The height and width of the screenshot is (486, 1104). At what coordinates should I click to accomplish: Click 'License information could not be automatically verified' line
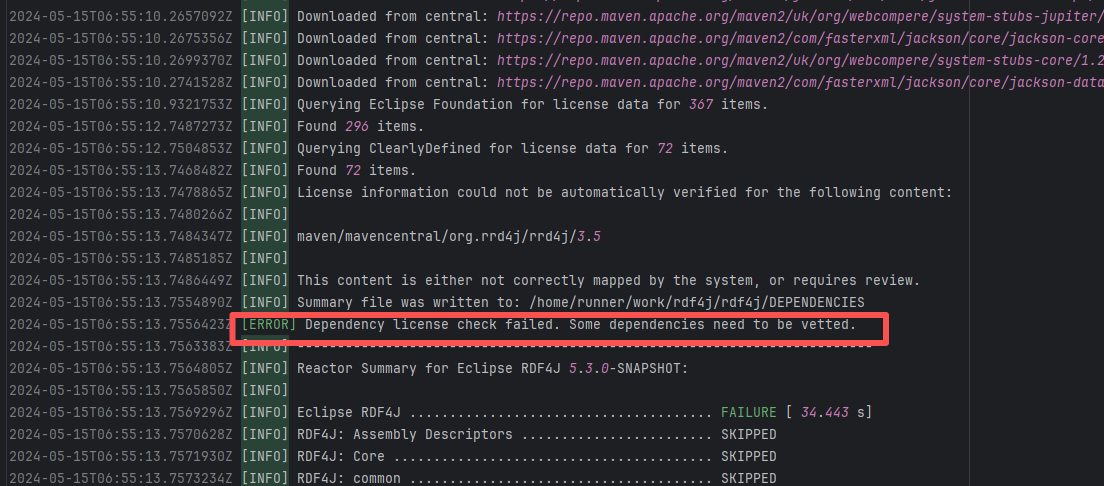pyautogui.click(x=624, y=192)
